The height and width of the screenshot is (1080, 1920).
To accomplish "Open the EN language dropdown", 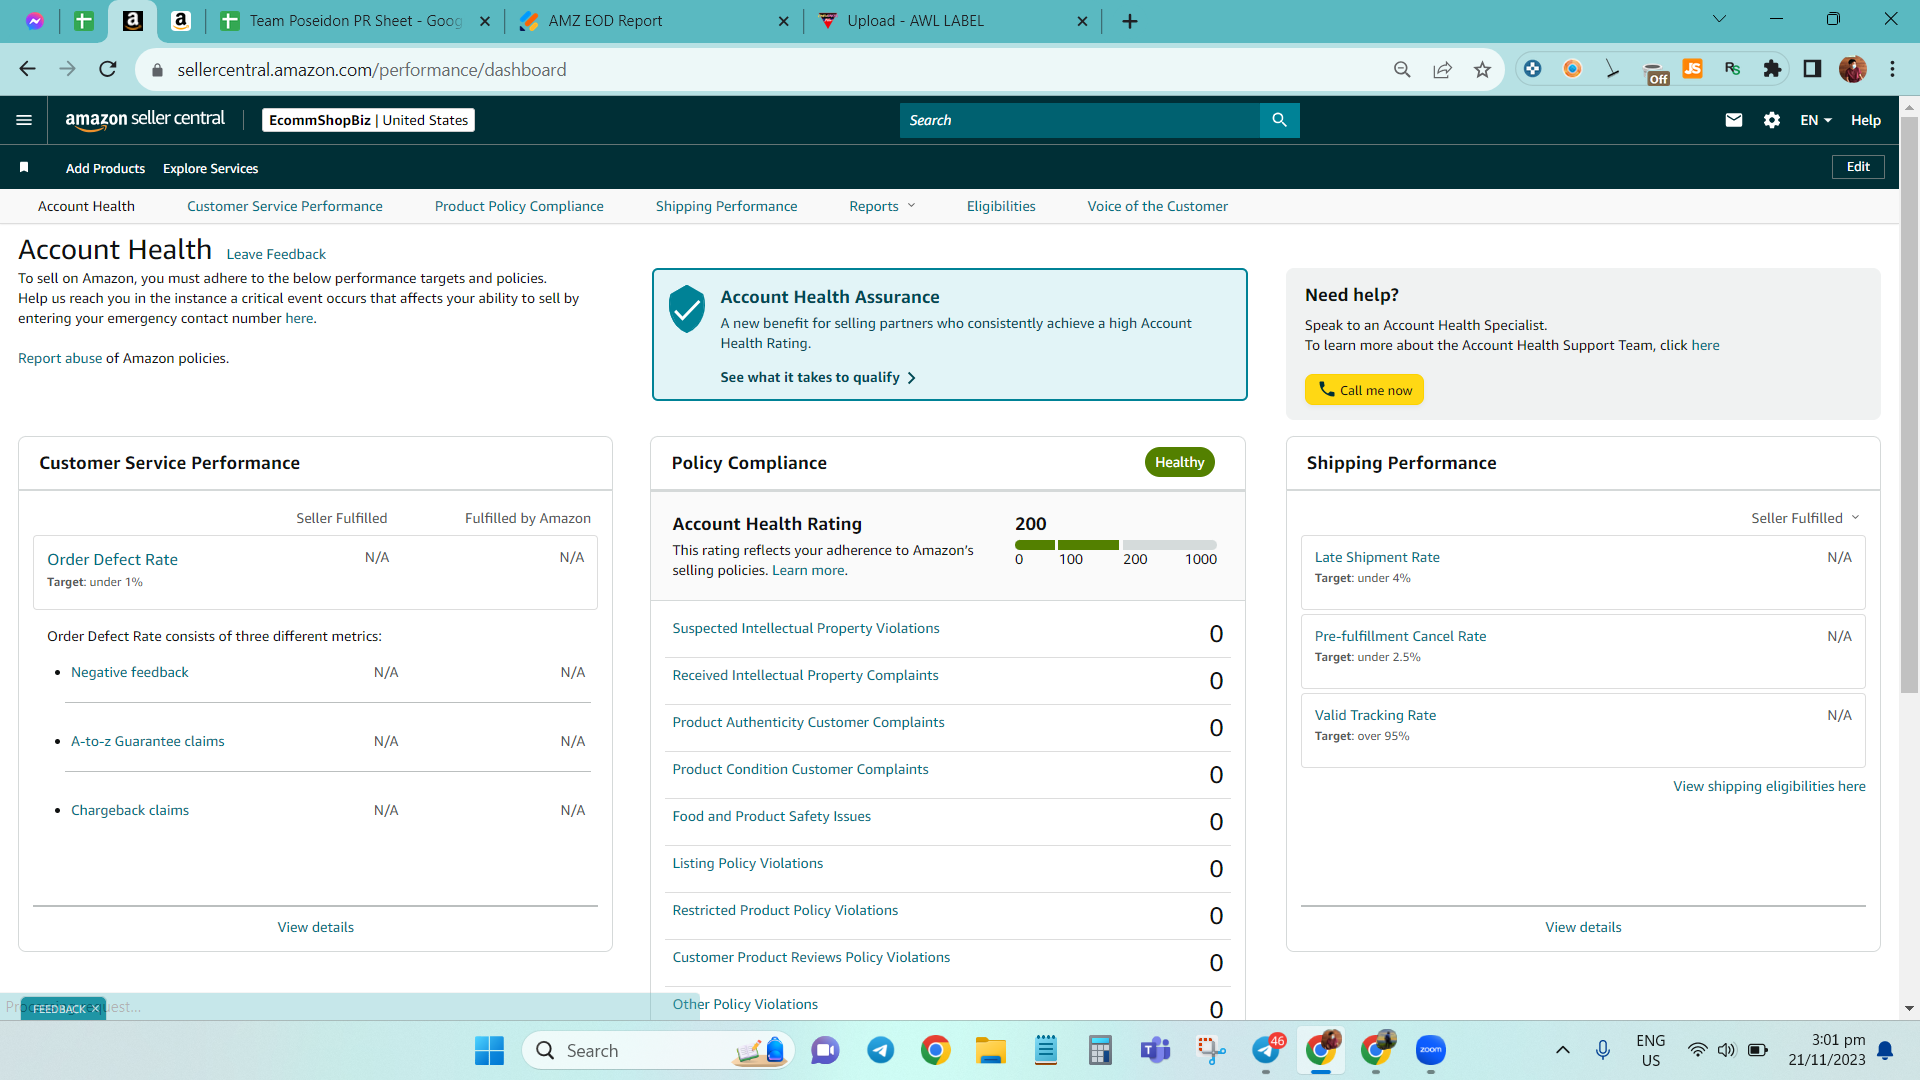I will [x=1816, y=120].
